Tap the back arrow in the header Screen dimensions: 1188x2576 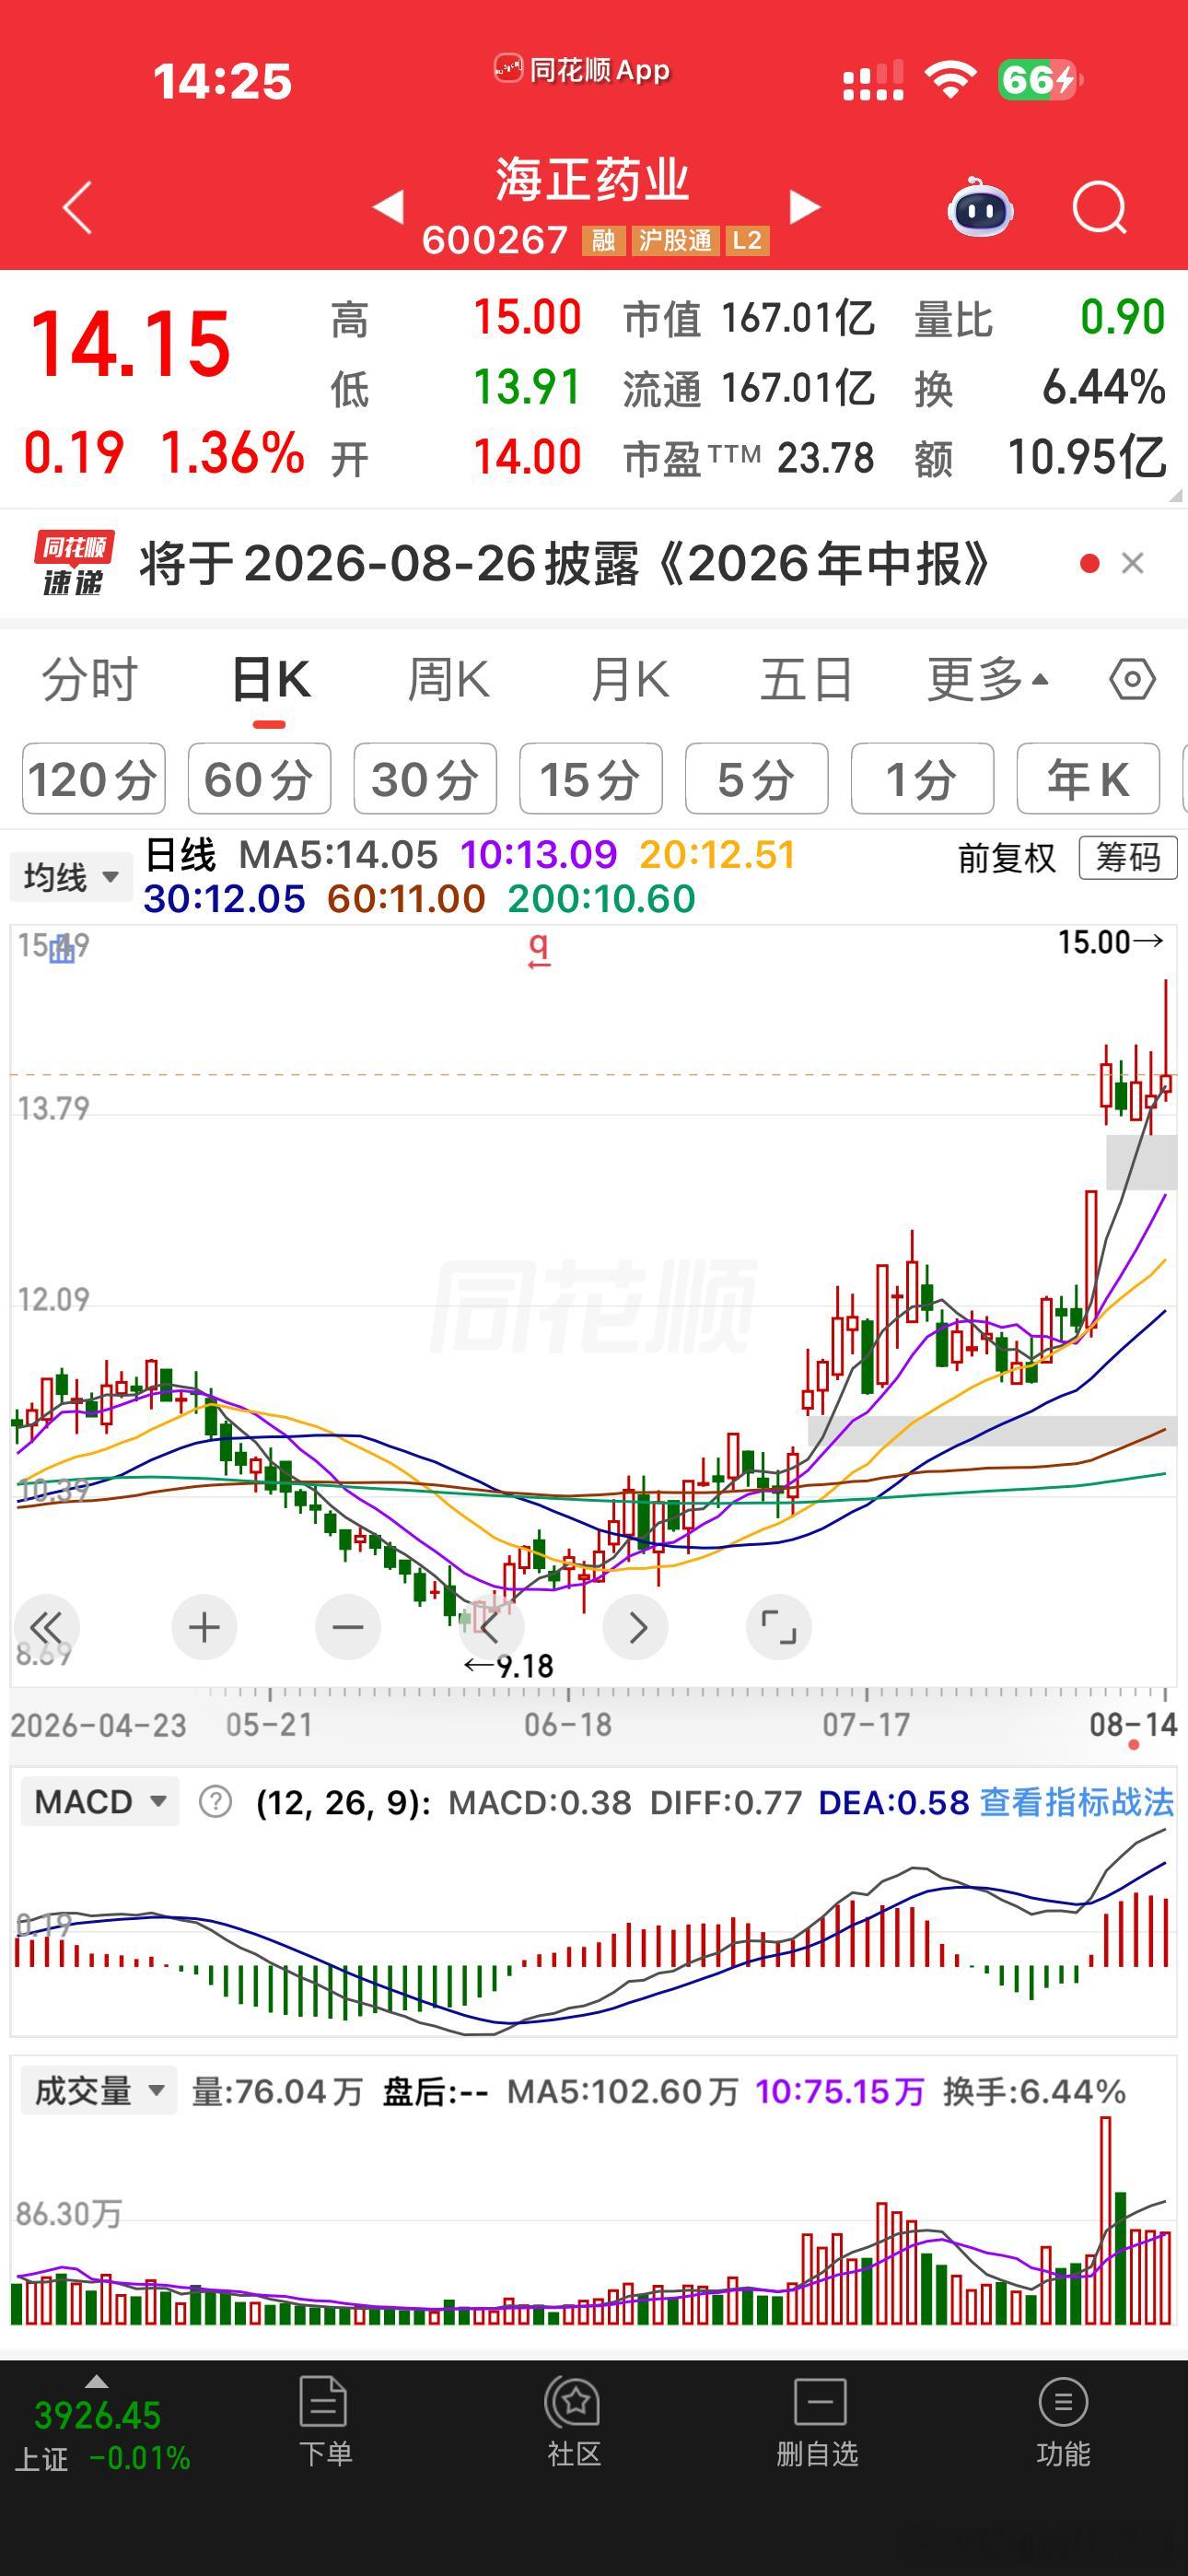pos(78,207)
